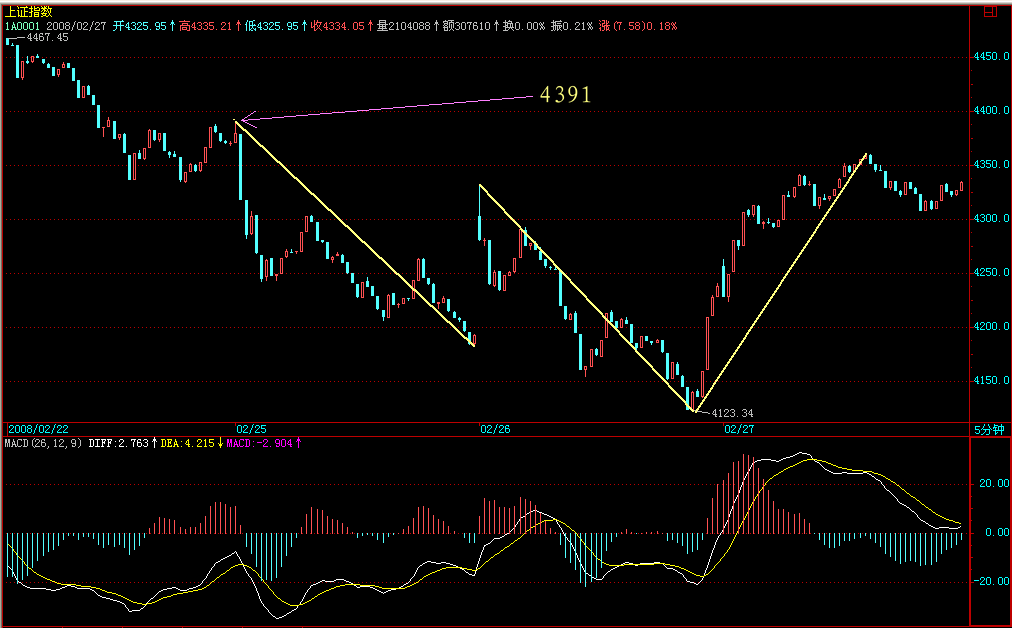
Task: Click the magenta MACD value in indicator header
Action: (x=263, y=442)
